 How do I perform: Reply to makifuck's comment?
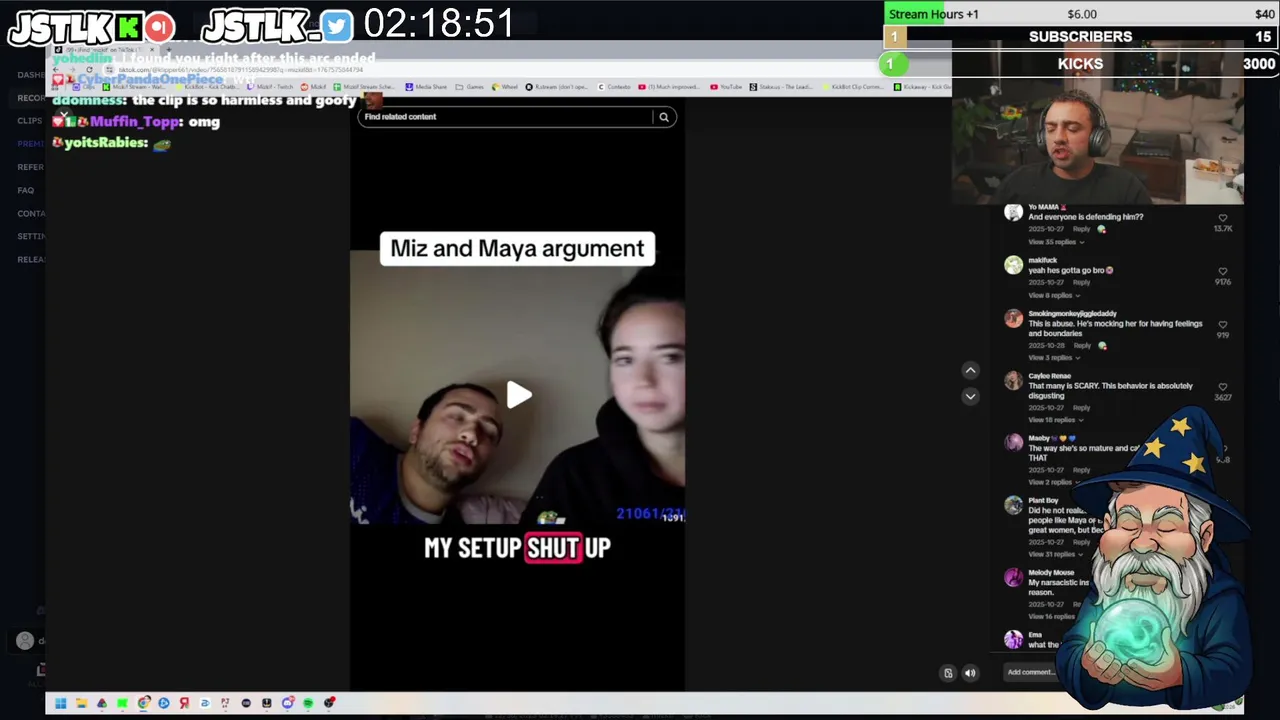pos(1081,282)
